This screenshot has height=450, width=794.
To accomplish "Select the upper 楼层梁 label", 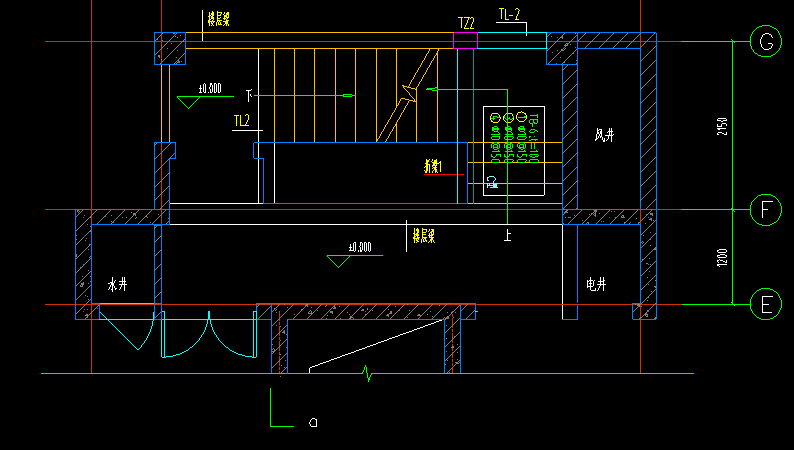I will point(219,20).
